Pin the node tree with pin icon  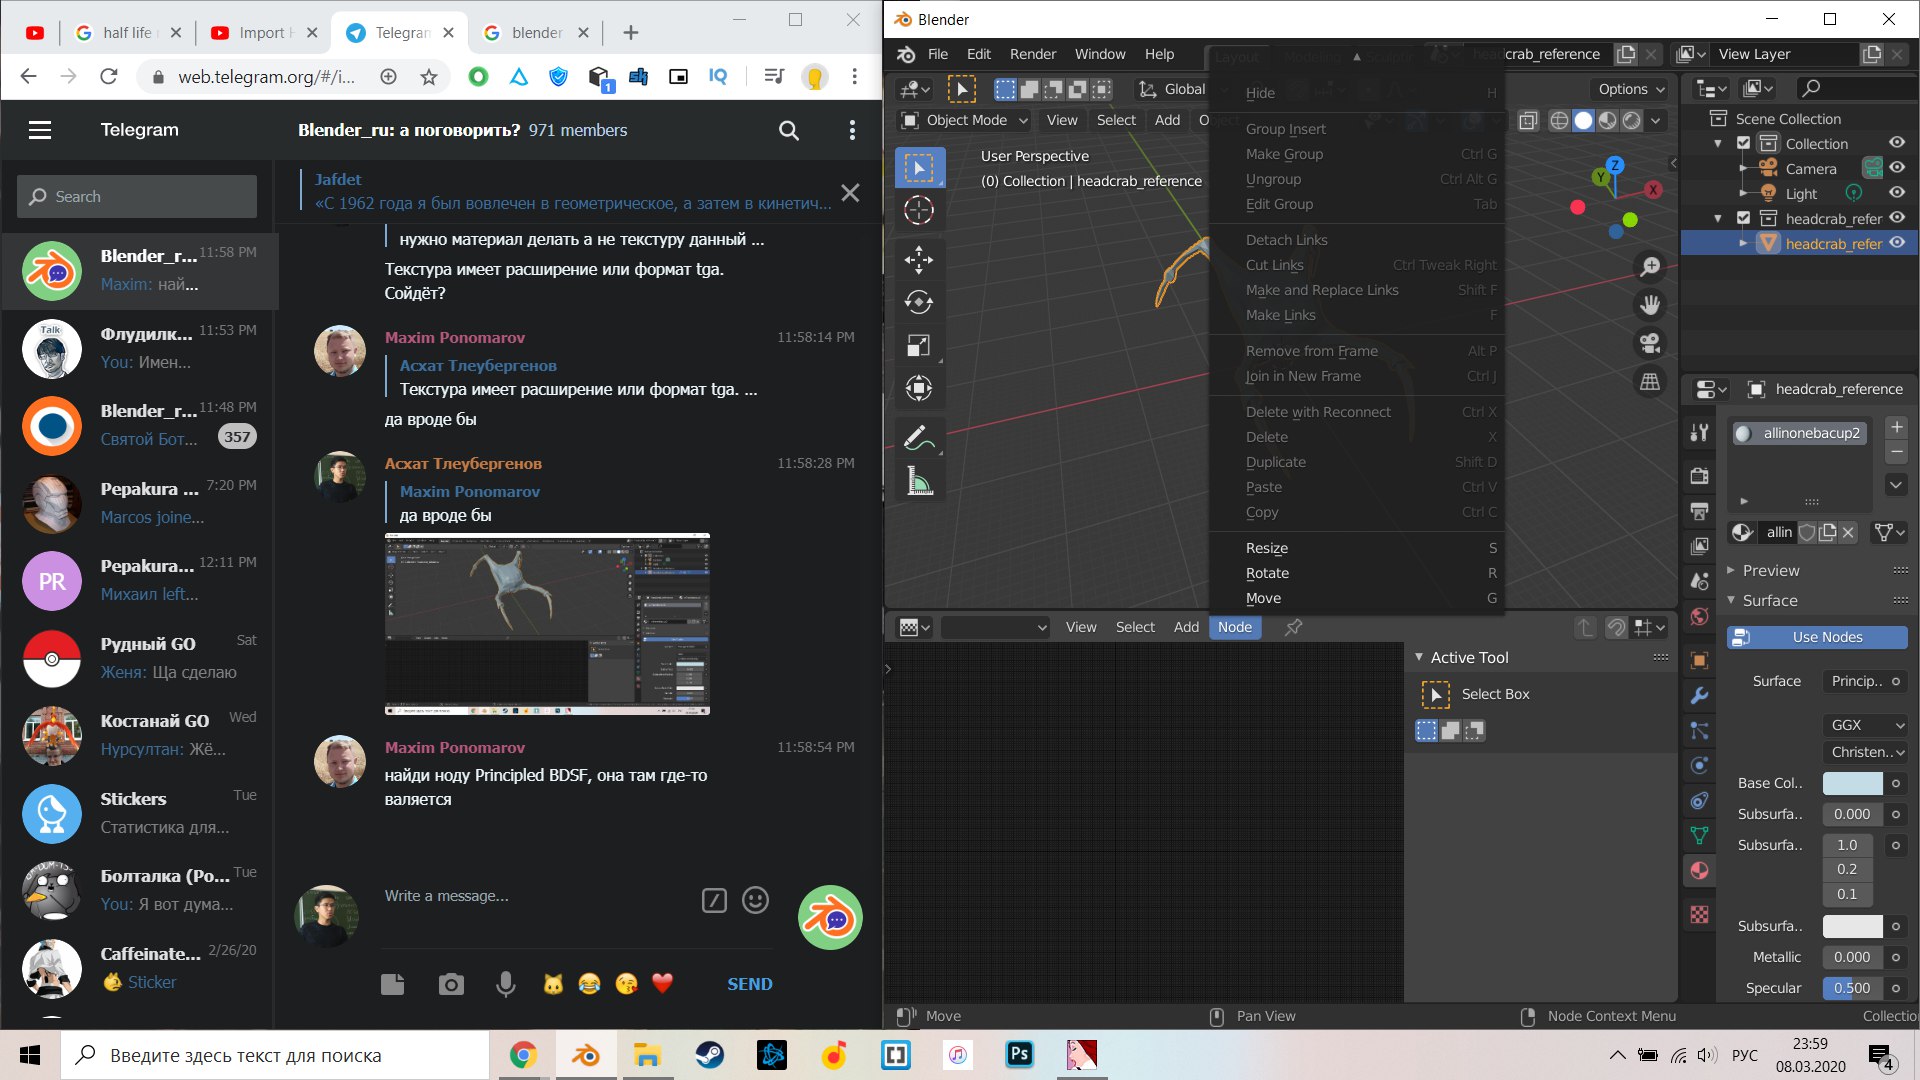click(x=1293, y=627)
